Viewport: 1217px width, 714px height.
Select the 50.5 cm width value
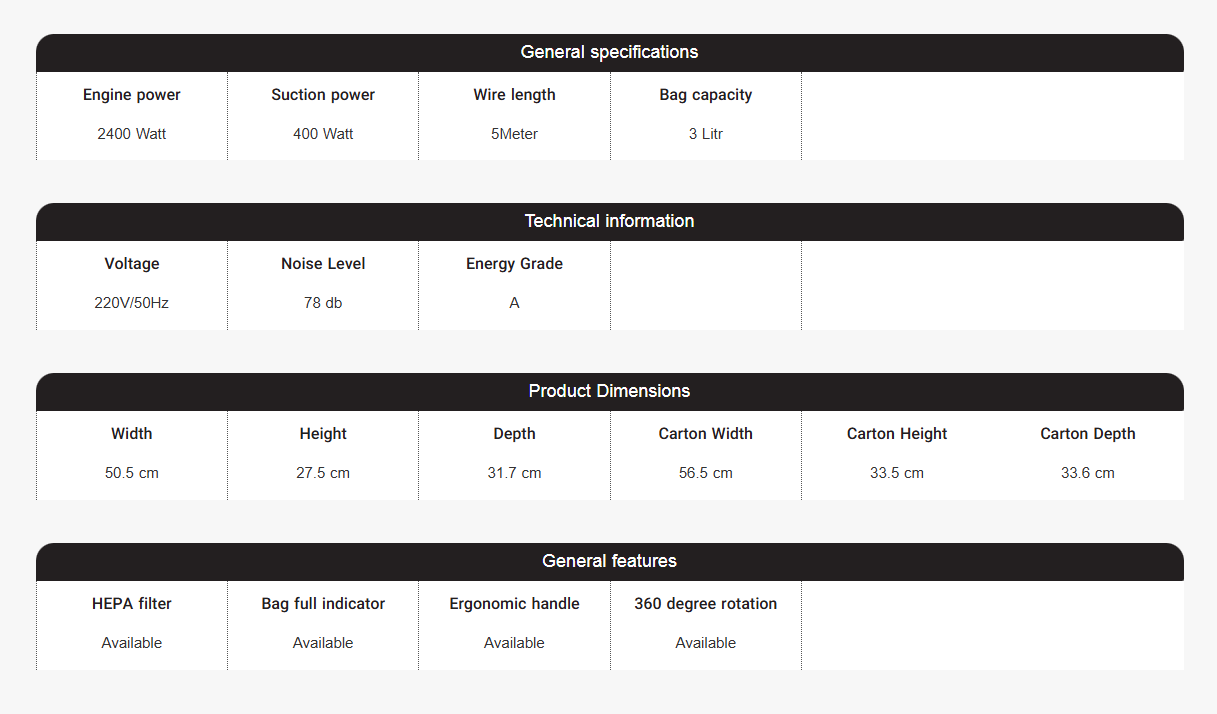tap(132, 473)
